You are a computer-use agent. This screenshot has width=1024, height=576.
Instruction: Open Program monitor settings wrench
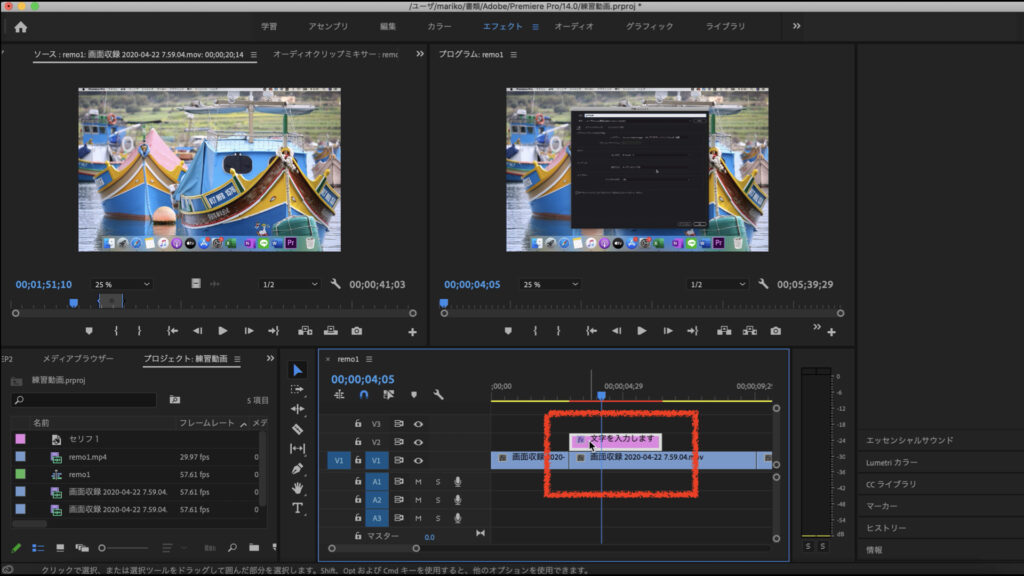coord(763,284)
